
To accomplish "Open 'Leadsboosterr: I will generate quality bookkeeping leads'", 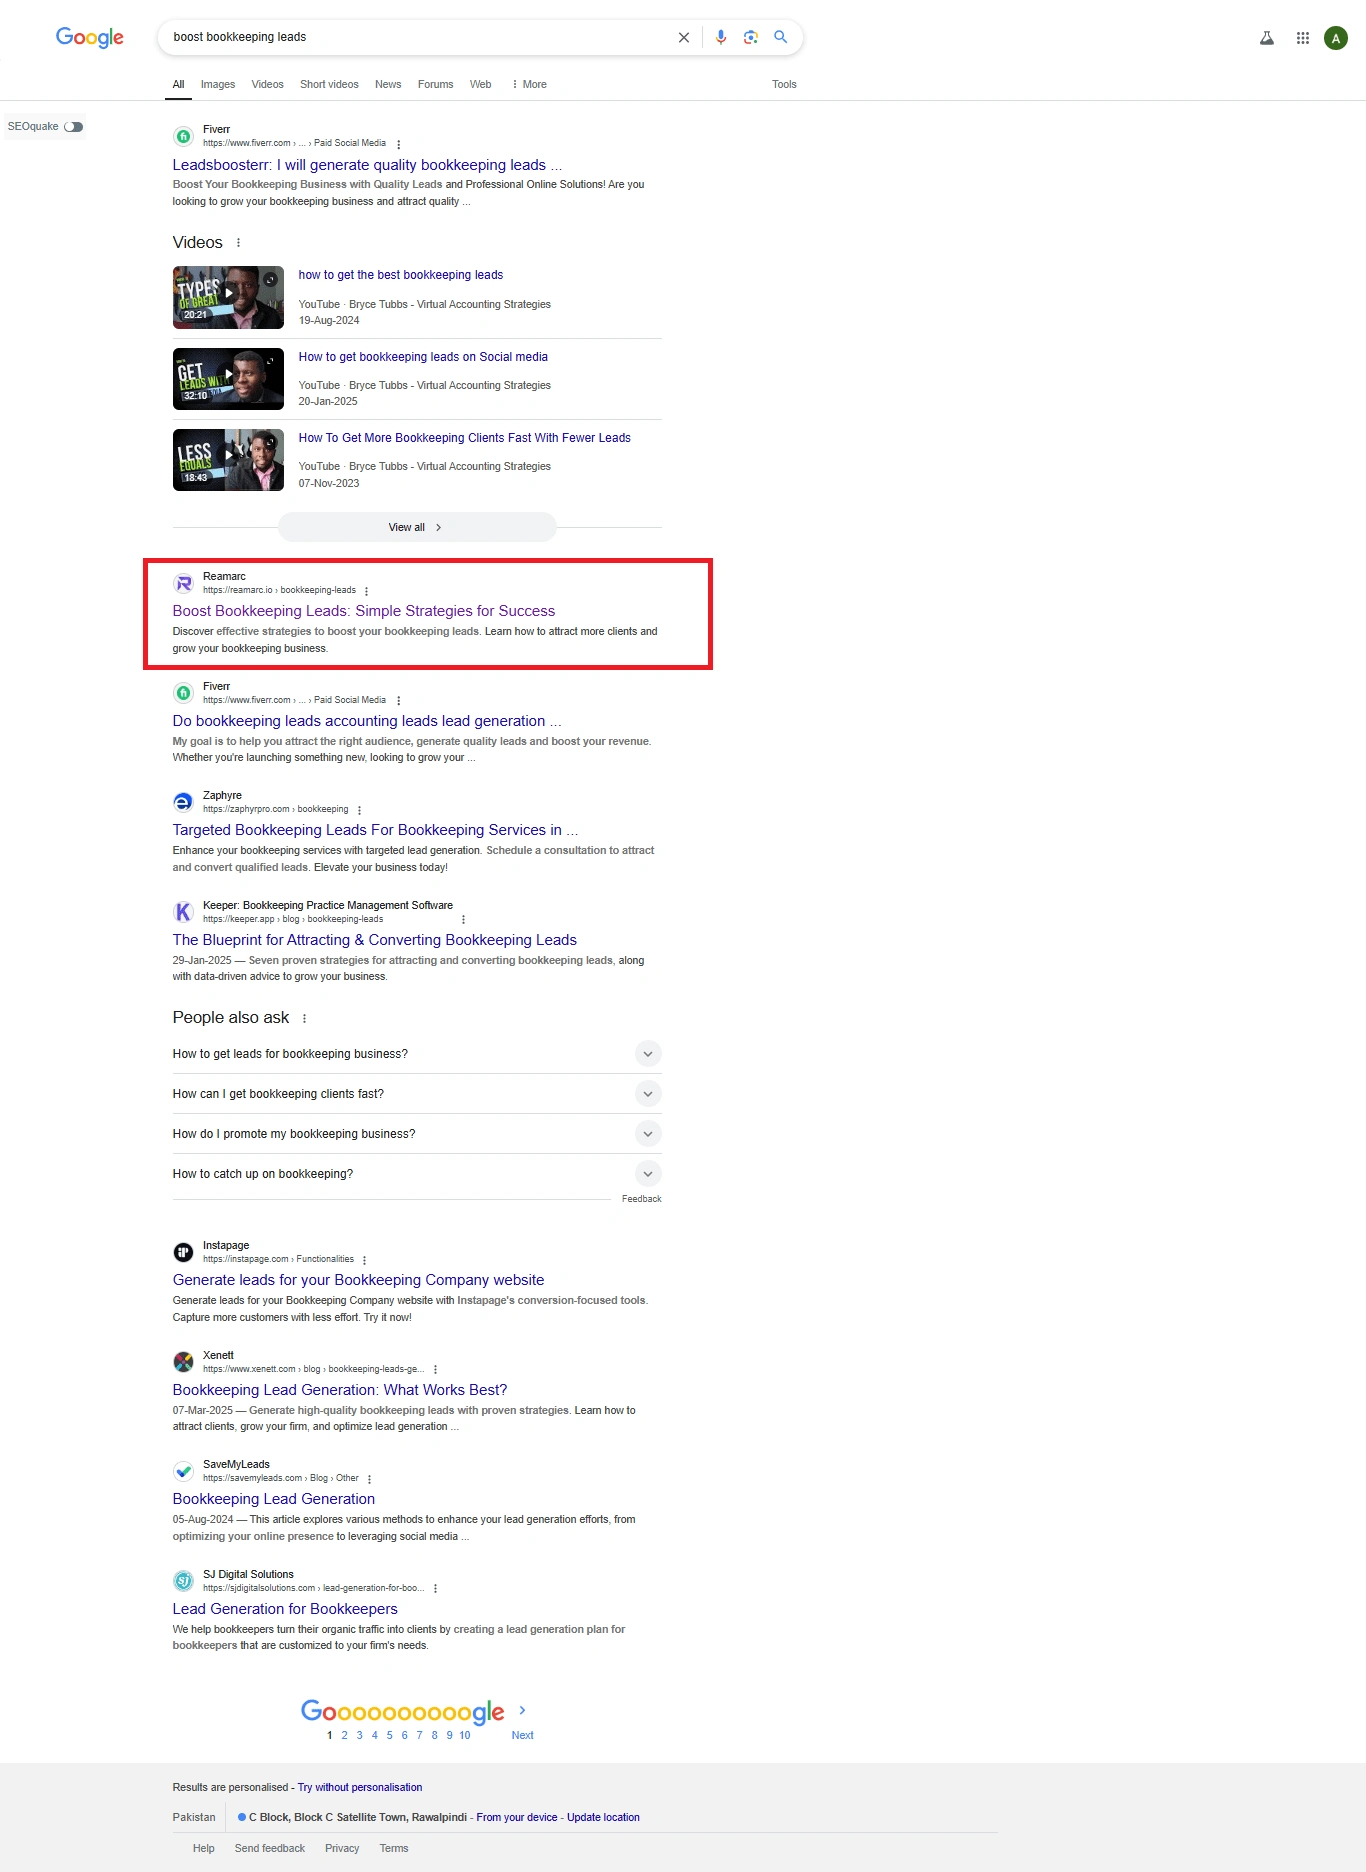I will [367, 165].
